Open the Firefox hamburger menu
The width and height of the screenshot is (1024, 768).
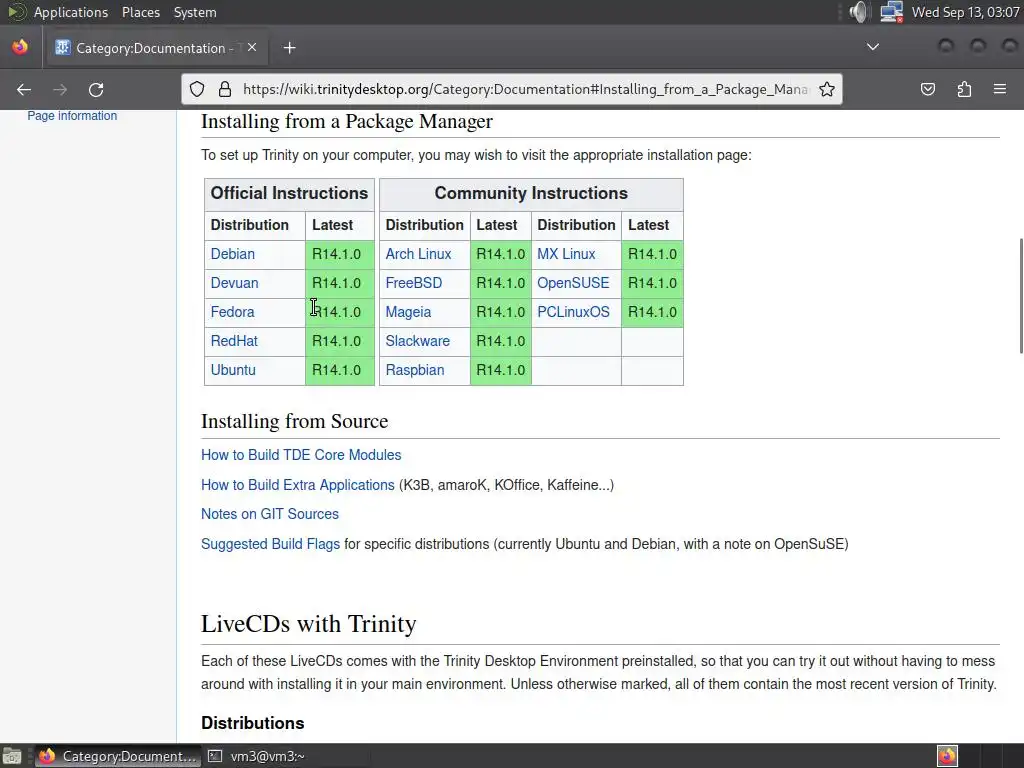(1000, 89)
